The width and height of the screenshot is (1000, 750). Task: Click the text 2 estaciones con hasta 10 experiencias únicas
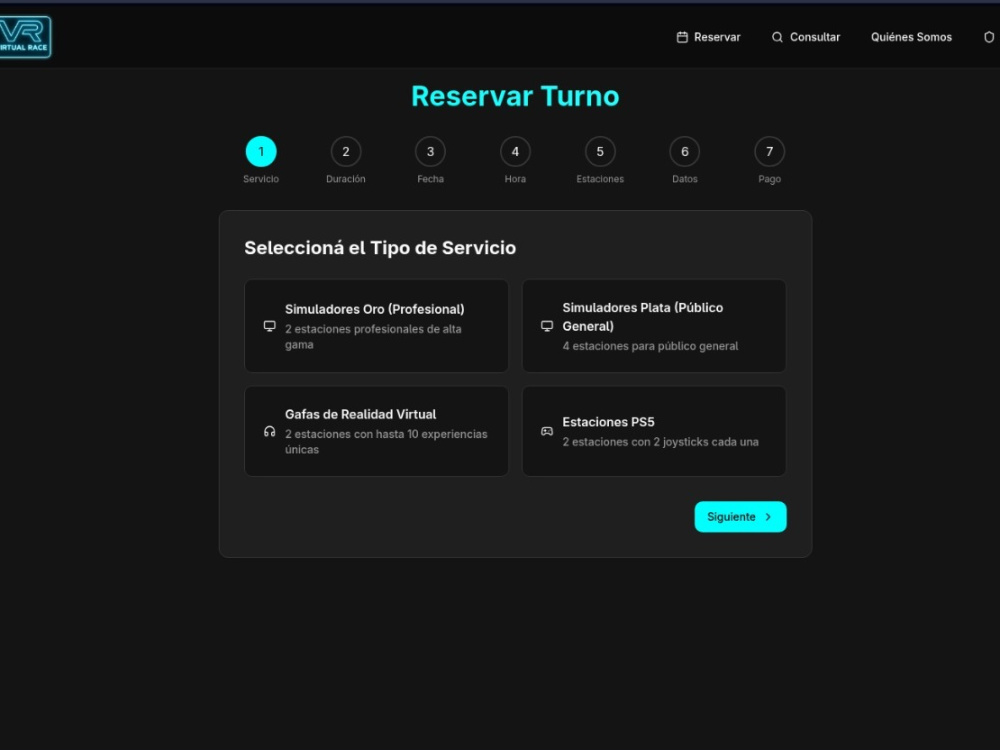point(386,442)
